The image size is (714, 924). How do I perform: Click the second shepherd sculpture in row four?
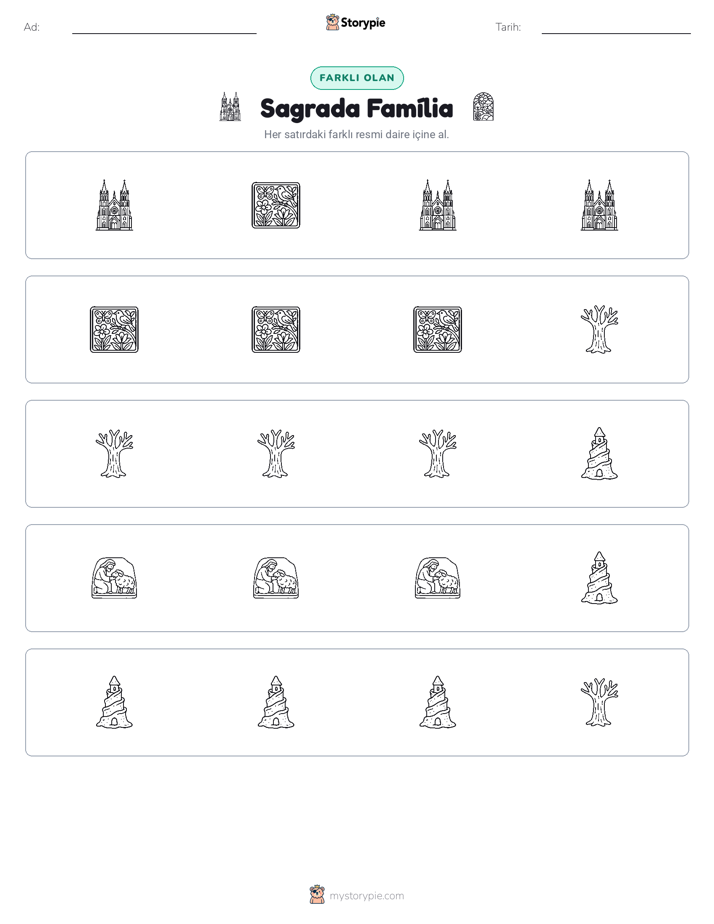tap(276, 578)
